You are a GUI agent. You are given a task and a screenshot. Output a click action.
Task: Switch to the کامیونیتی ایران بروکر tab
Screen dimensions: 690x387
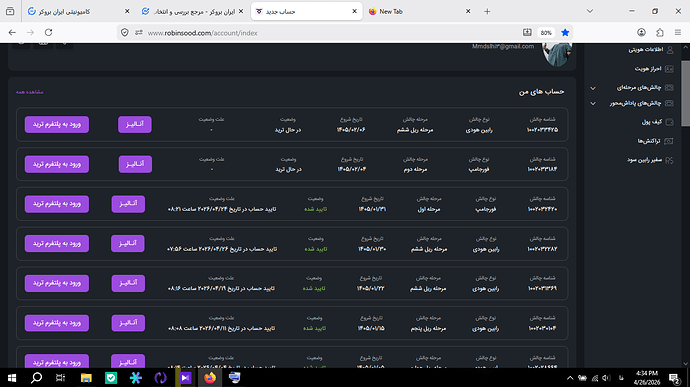point(79,11)
